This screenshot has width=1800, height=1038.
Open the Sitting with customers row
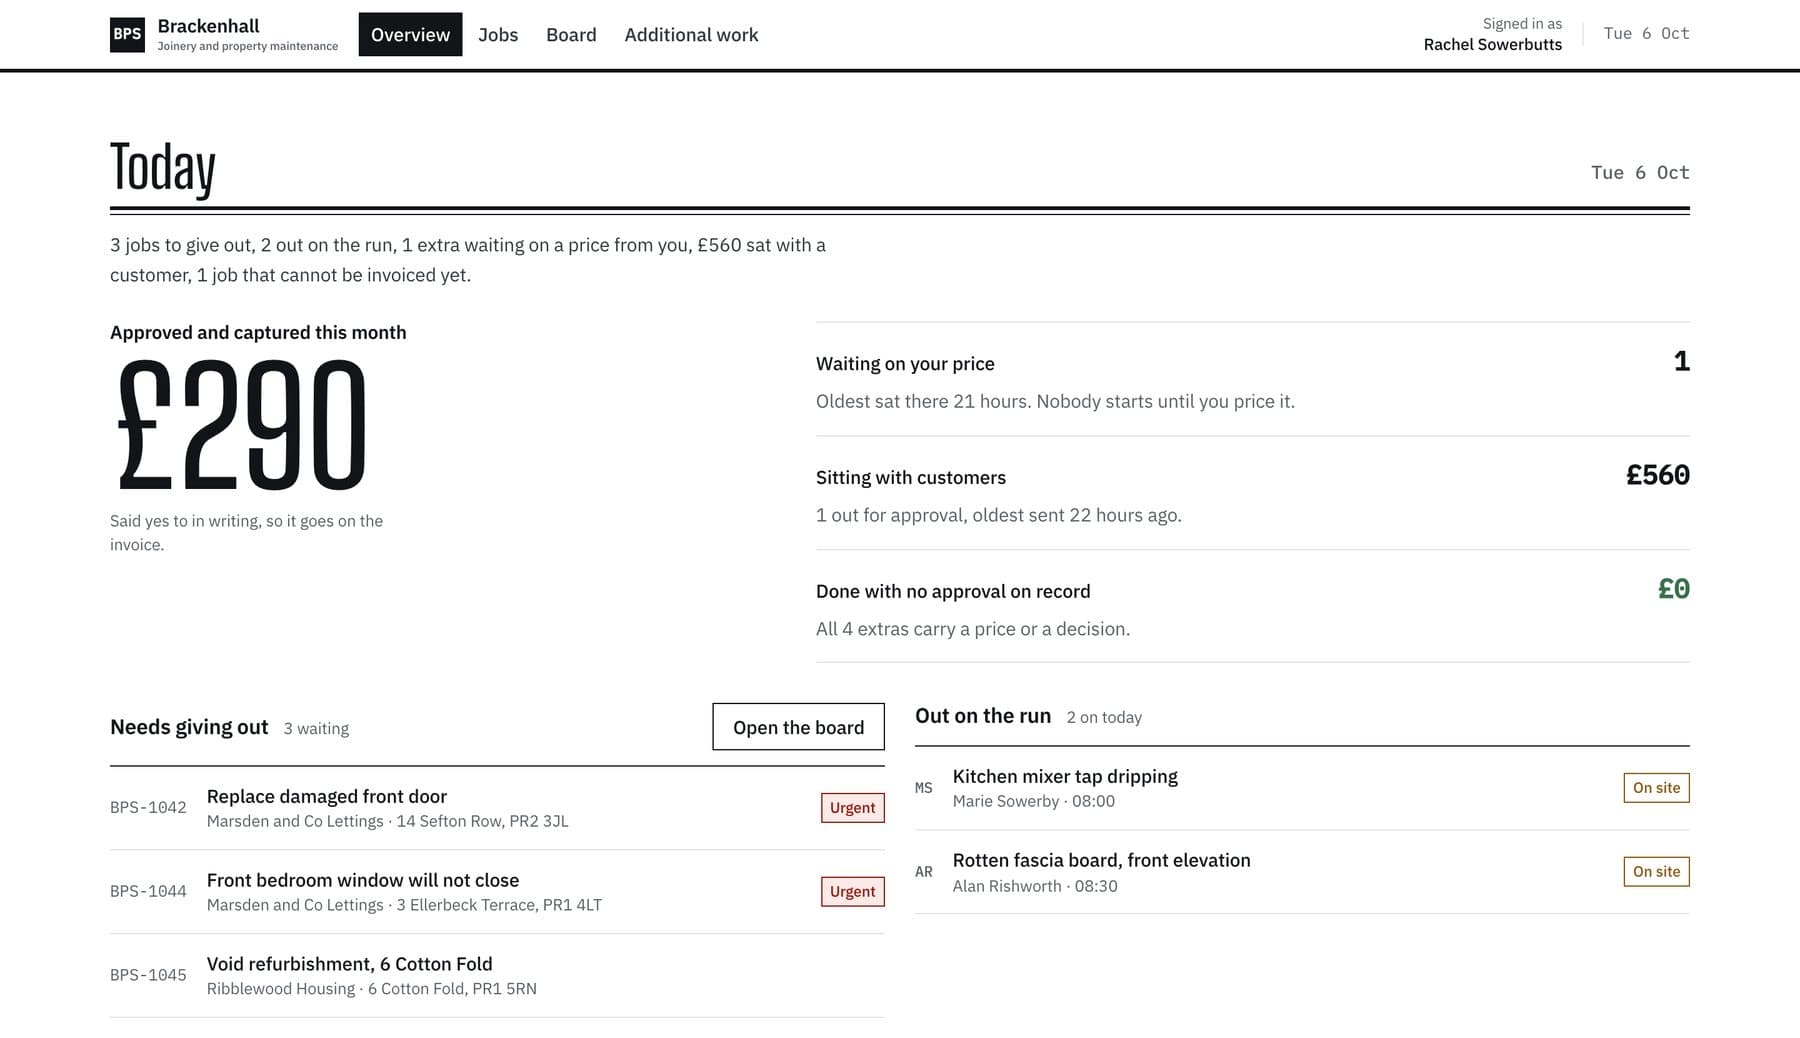(1252, 493)
